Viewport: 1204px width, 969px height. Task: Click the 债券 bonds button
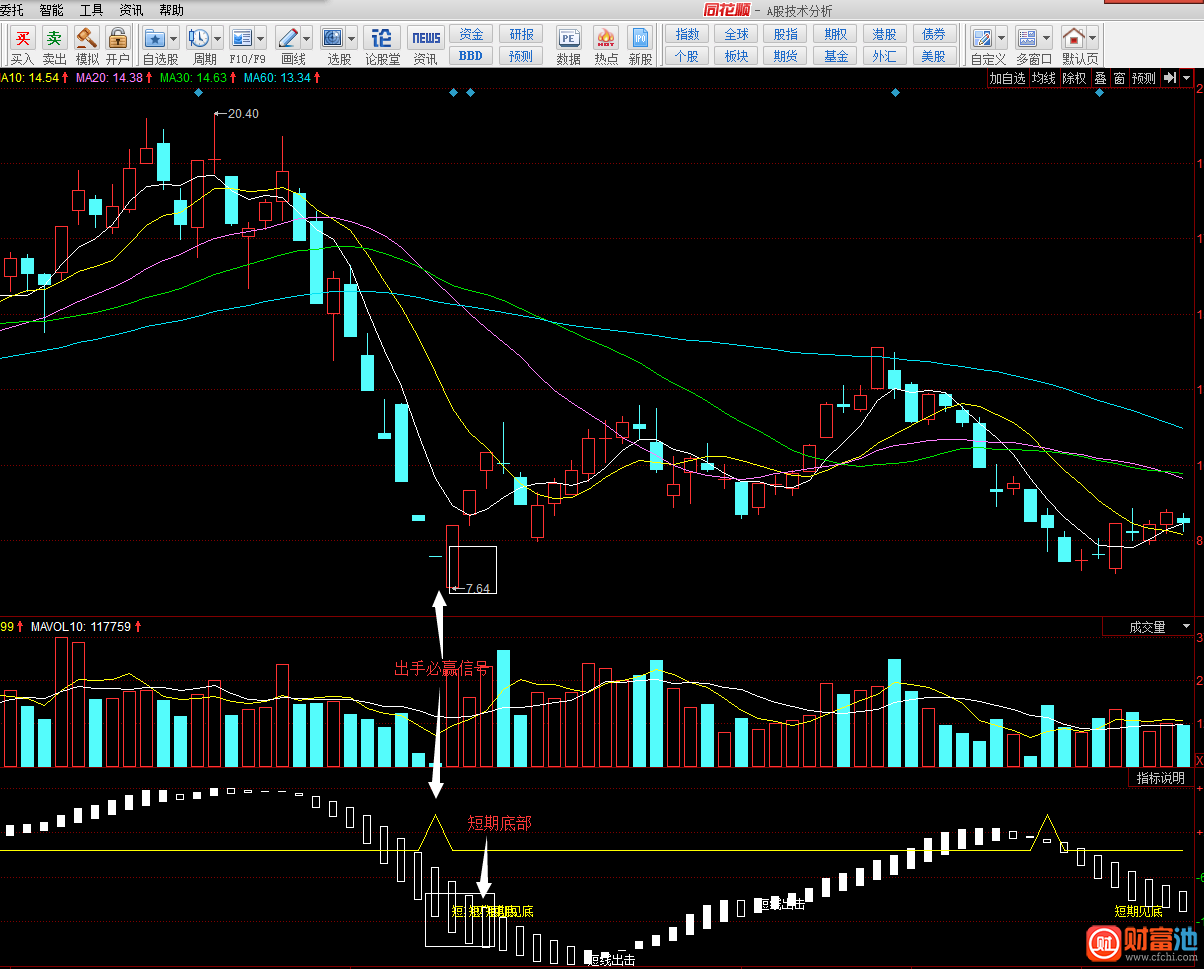coord(933,34)
